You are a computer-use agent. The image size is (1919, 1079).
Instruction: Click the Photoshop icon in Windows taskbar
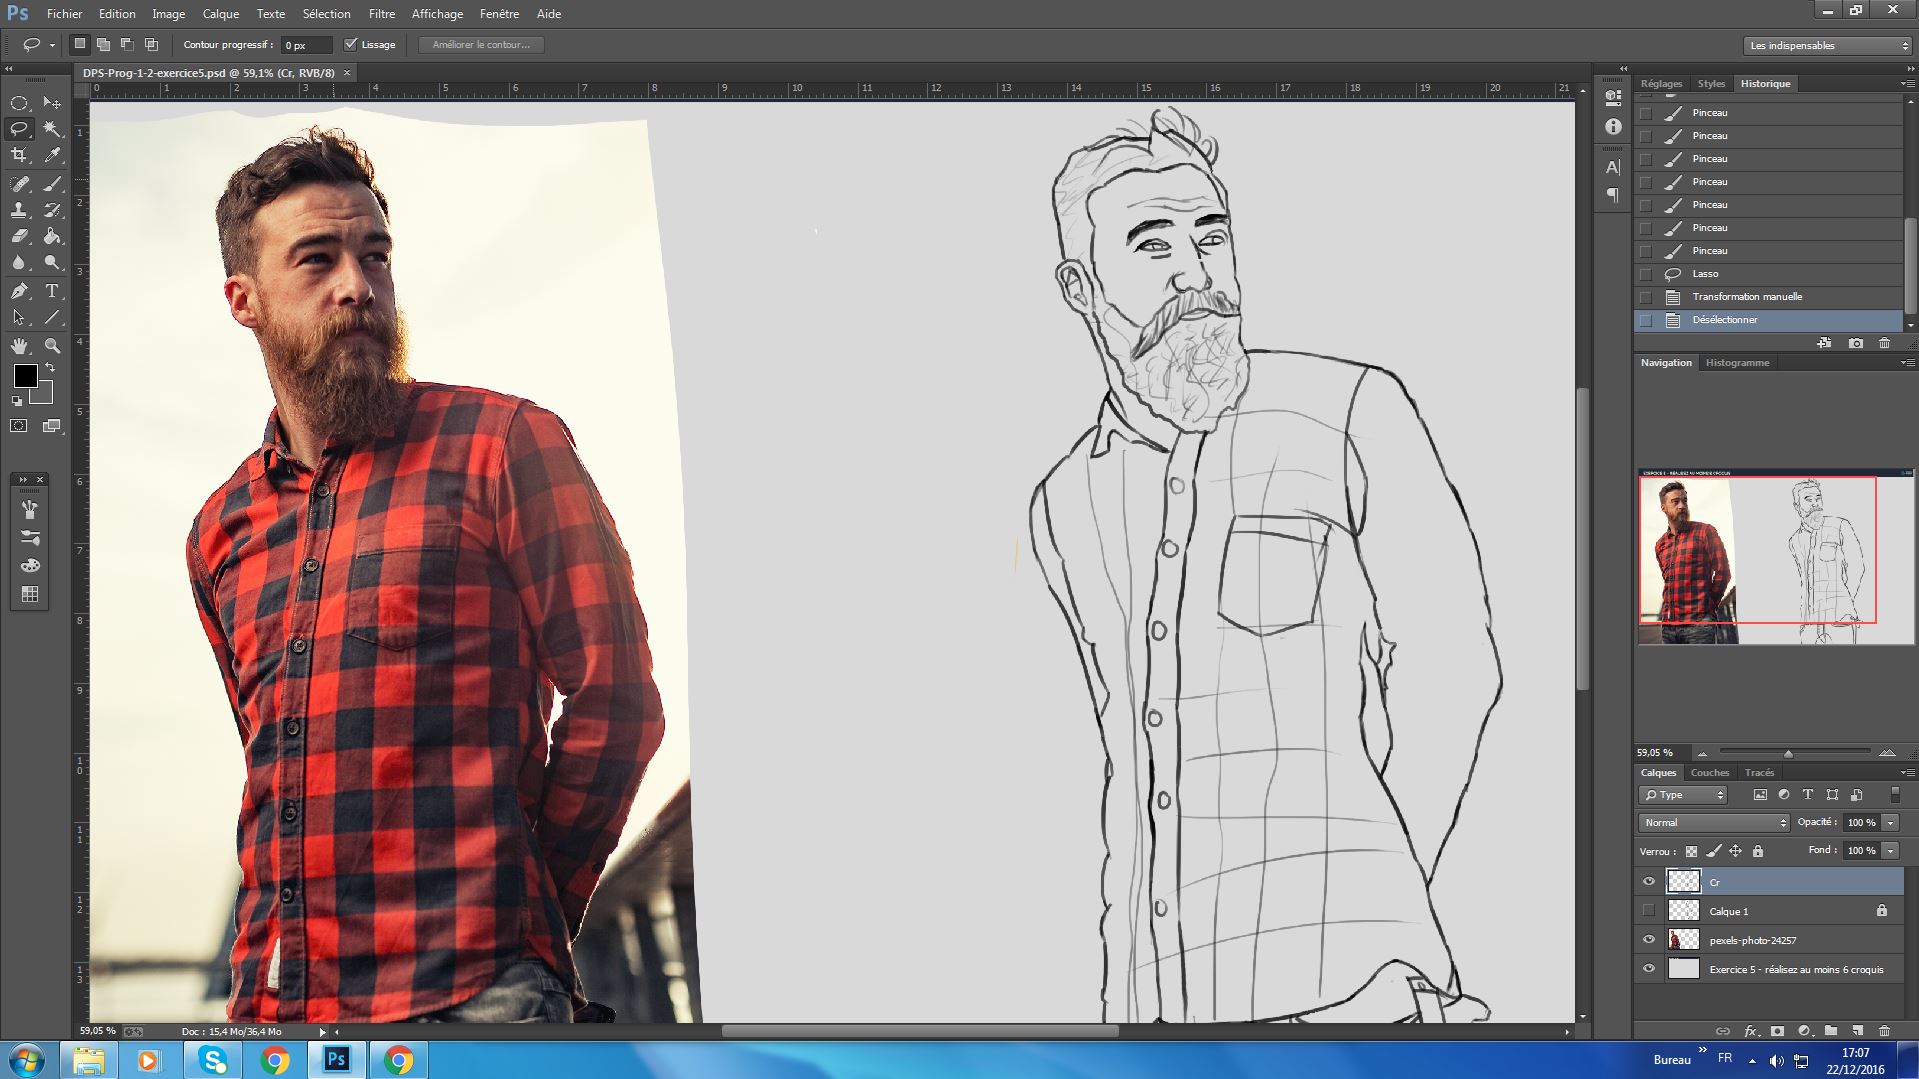click(x=337, y=1060)
